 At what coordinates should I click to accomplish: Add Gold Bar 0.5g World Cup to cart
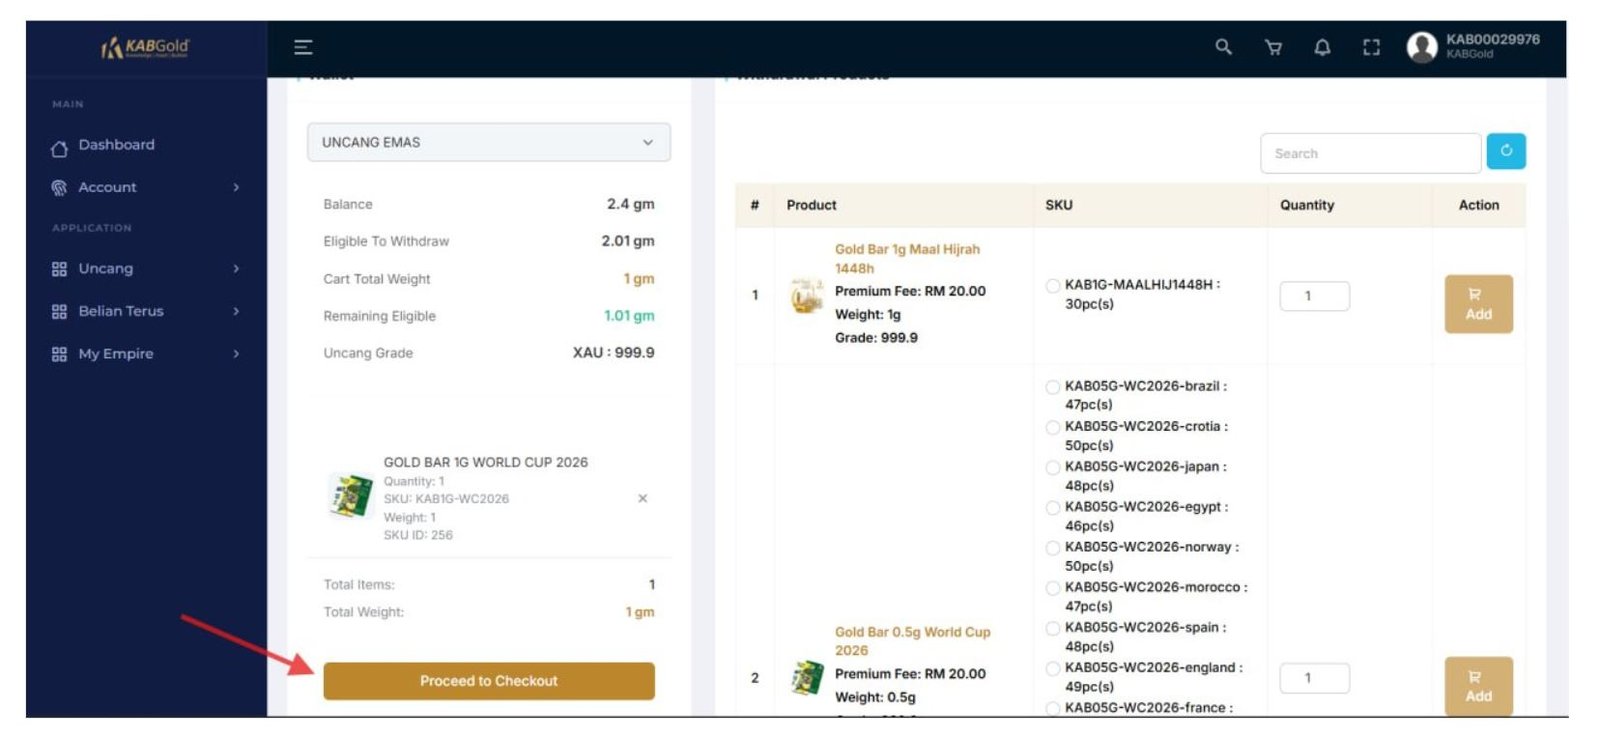point(1478,686)
